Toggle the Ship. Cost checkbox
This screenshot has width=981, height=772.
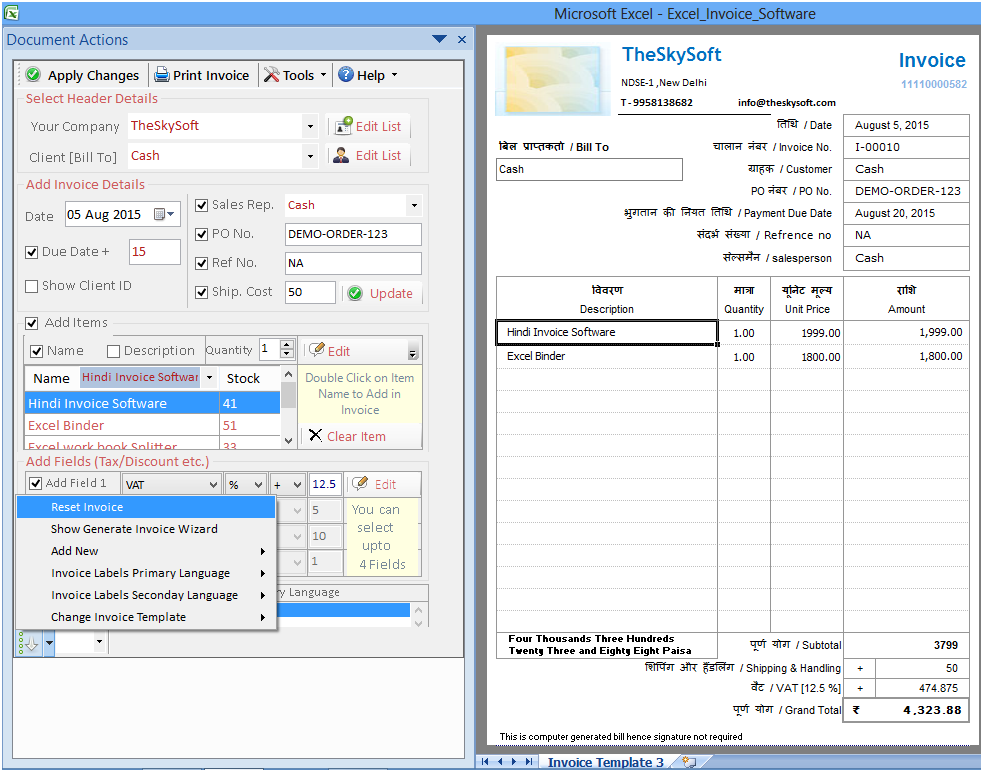tap(201, 292)
